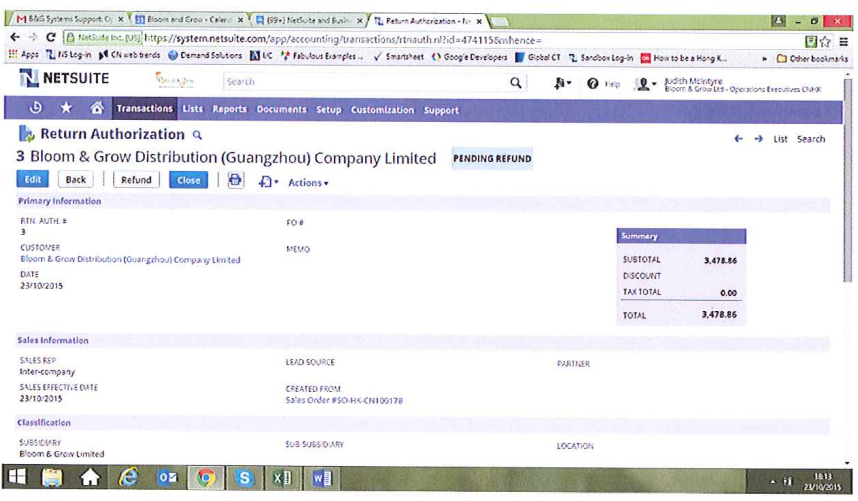Click the search magnifier in global search
The height and width of the screenshot is (501, 858).
pyautogui.click(x=515, y=83)
